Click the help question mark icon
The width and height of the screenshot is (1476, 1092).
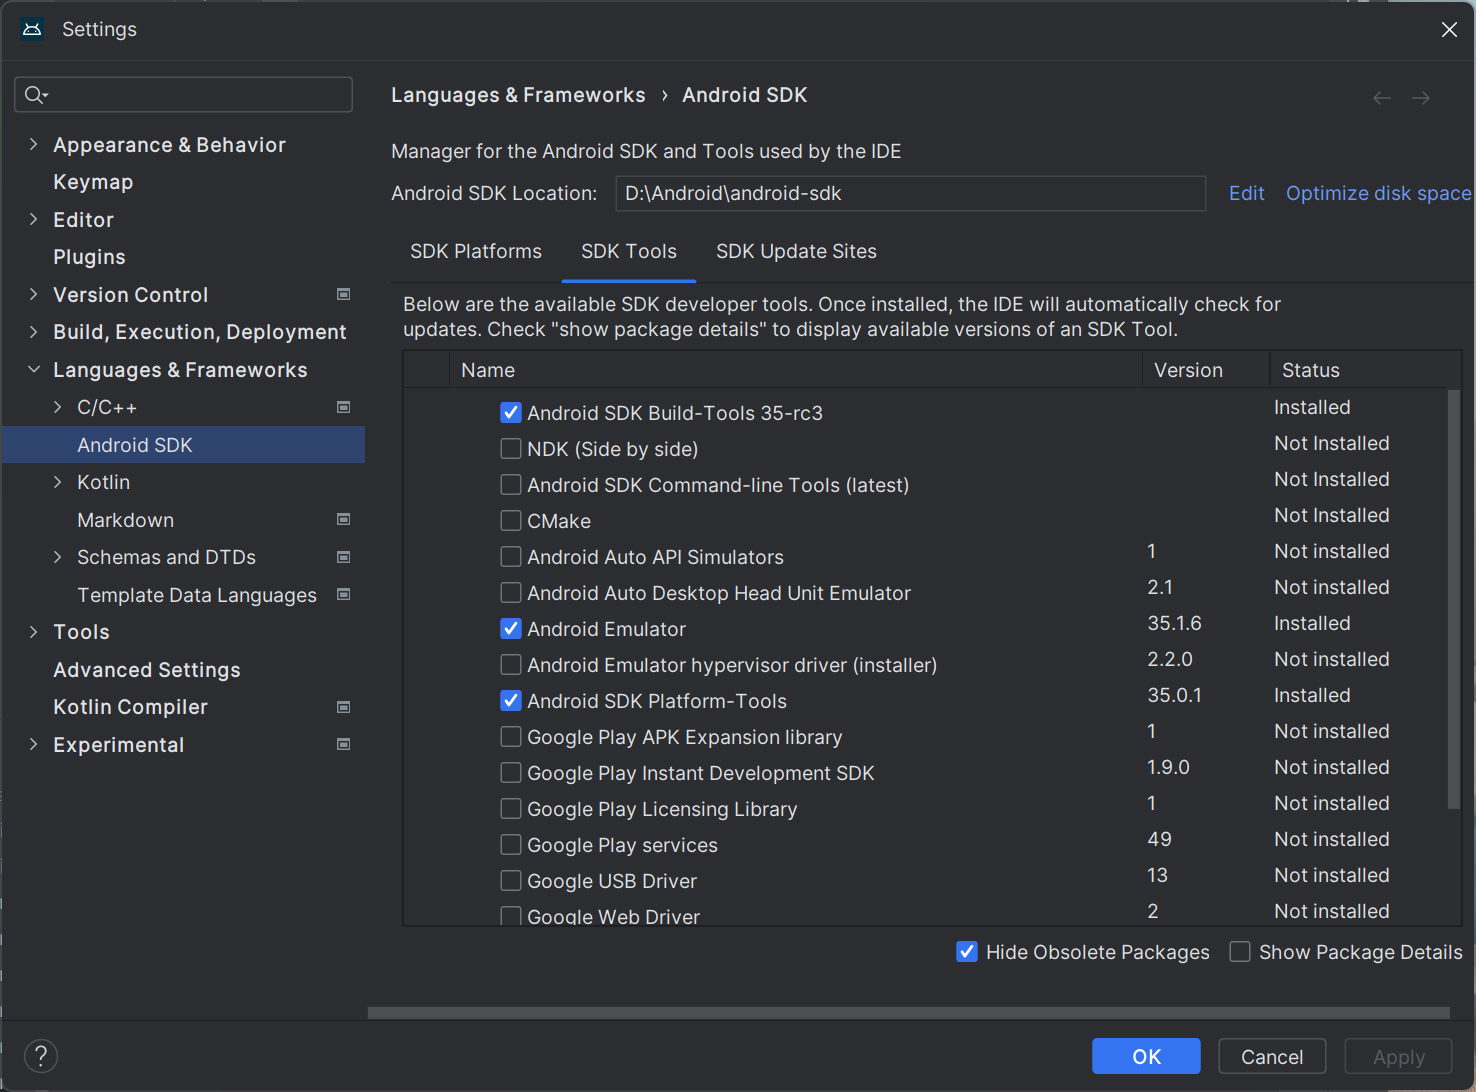[x=41, y=1056]
